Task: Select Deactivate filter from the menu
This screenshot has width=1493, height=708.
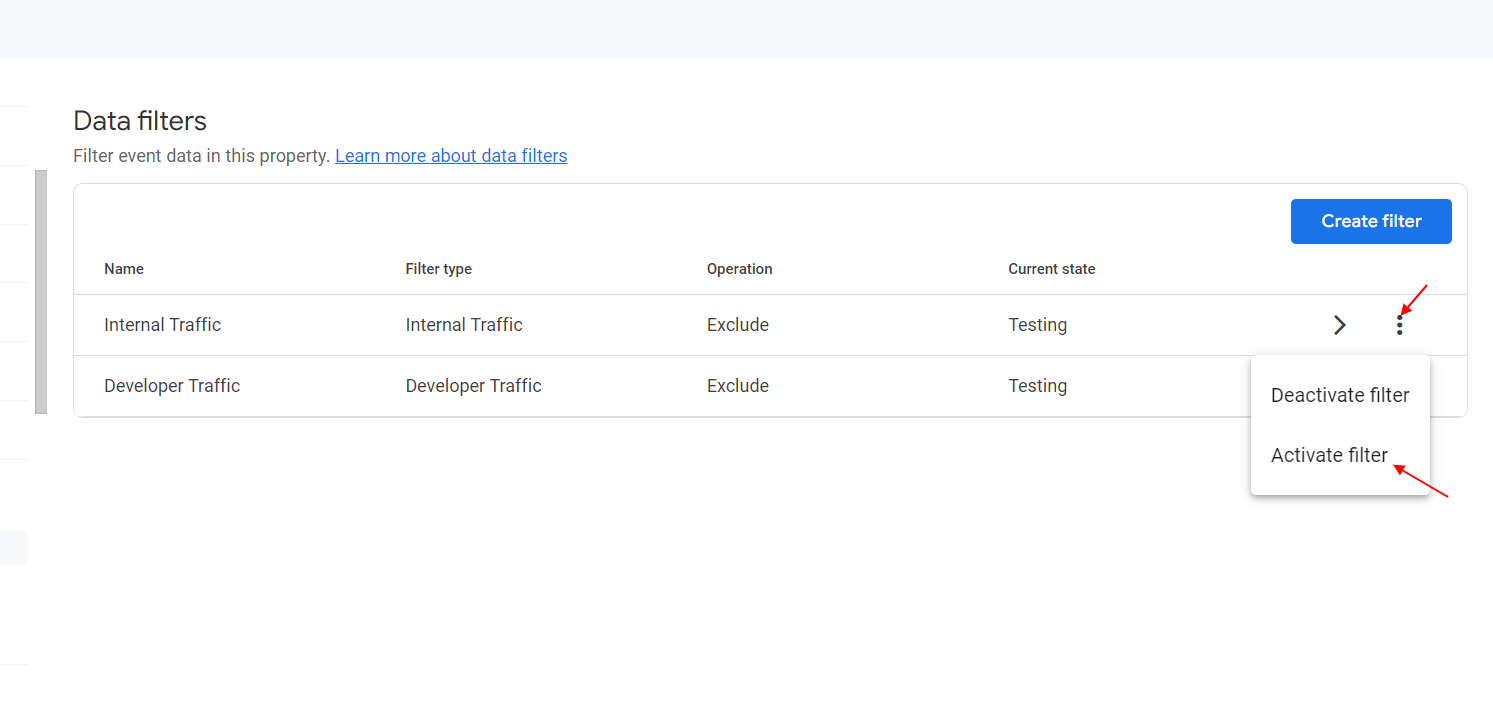Action: (x=1340, y=395)
